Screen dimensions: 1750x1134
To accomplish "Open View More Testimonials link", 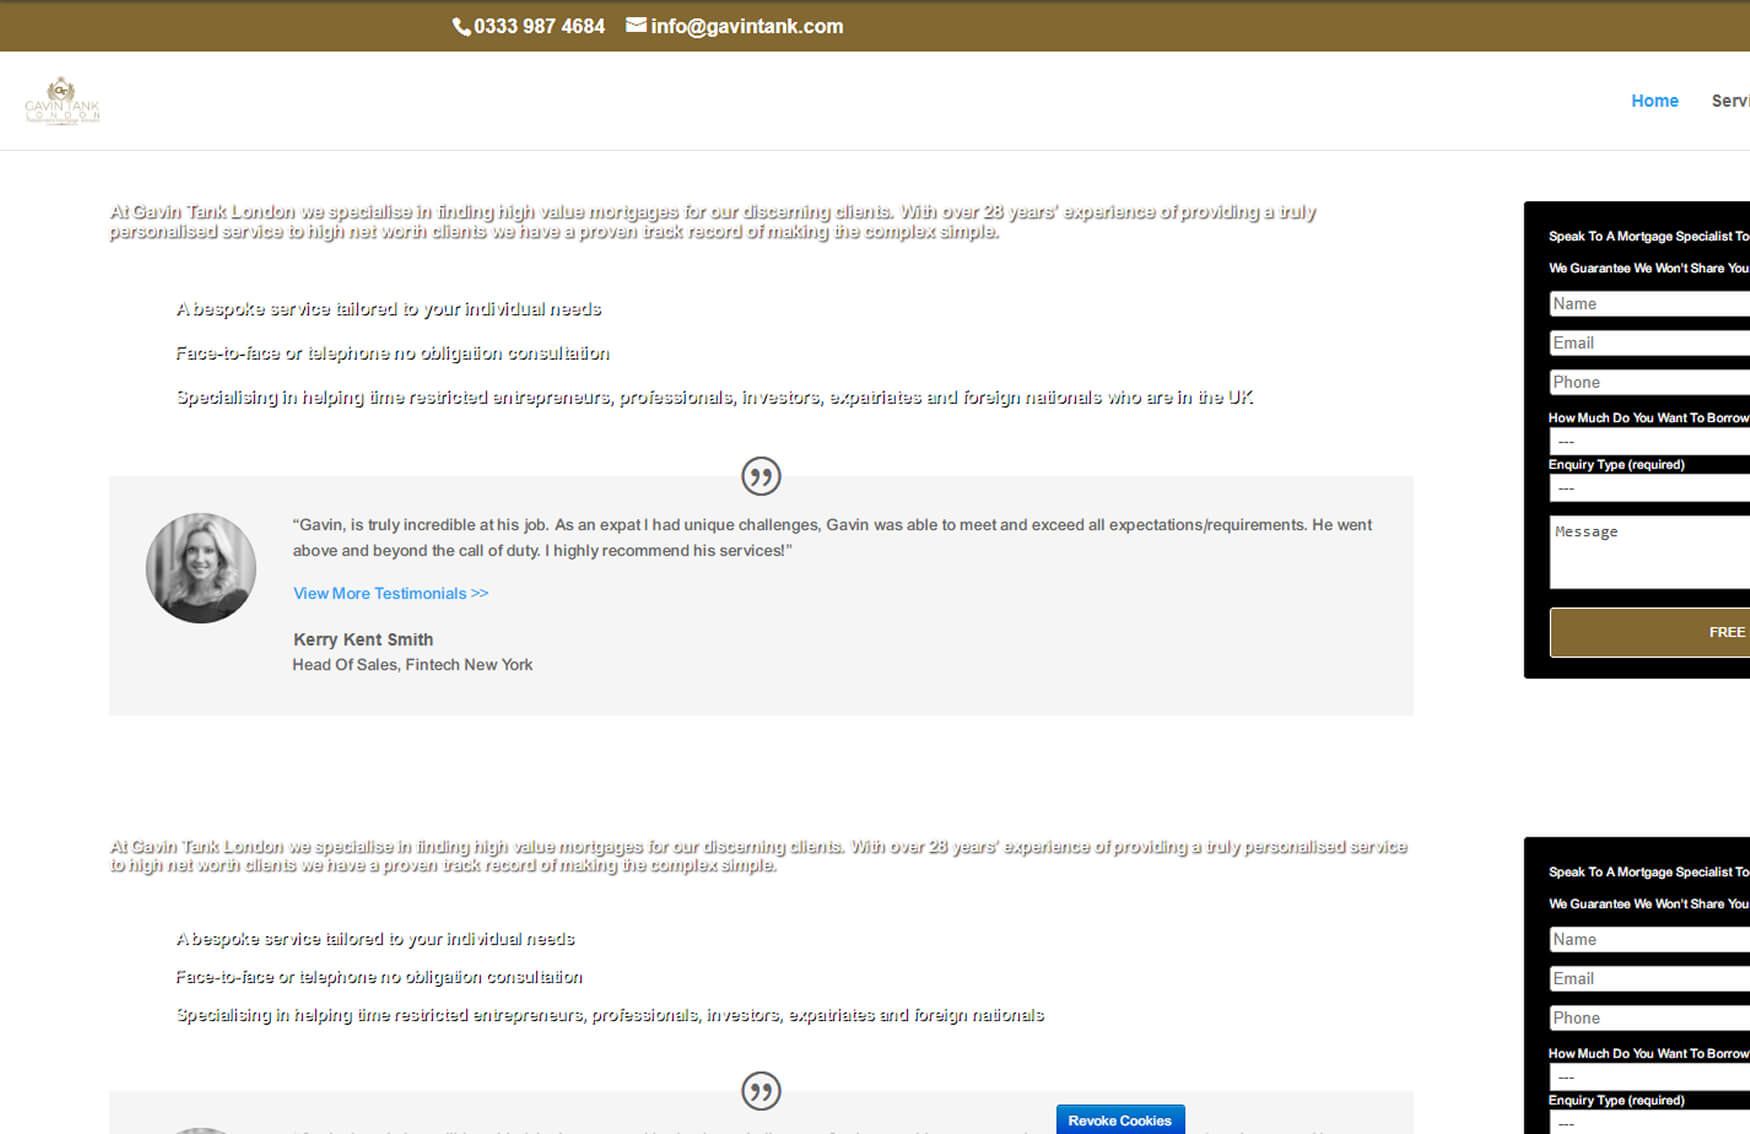I will 391,593.
